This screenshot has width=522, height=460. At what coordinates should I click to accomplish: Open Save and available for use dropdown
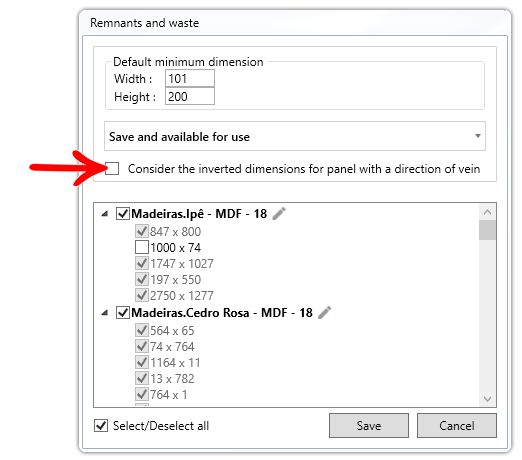(295, 136)
